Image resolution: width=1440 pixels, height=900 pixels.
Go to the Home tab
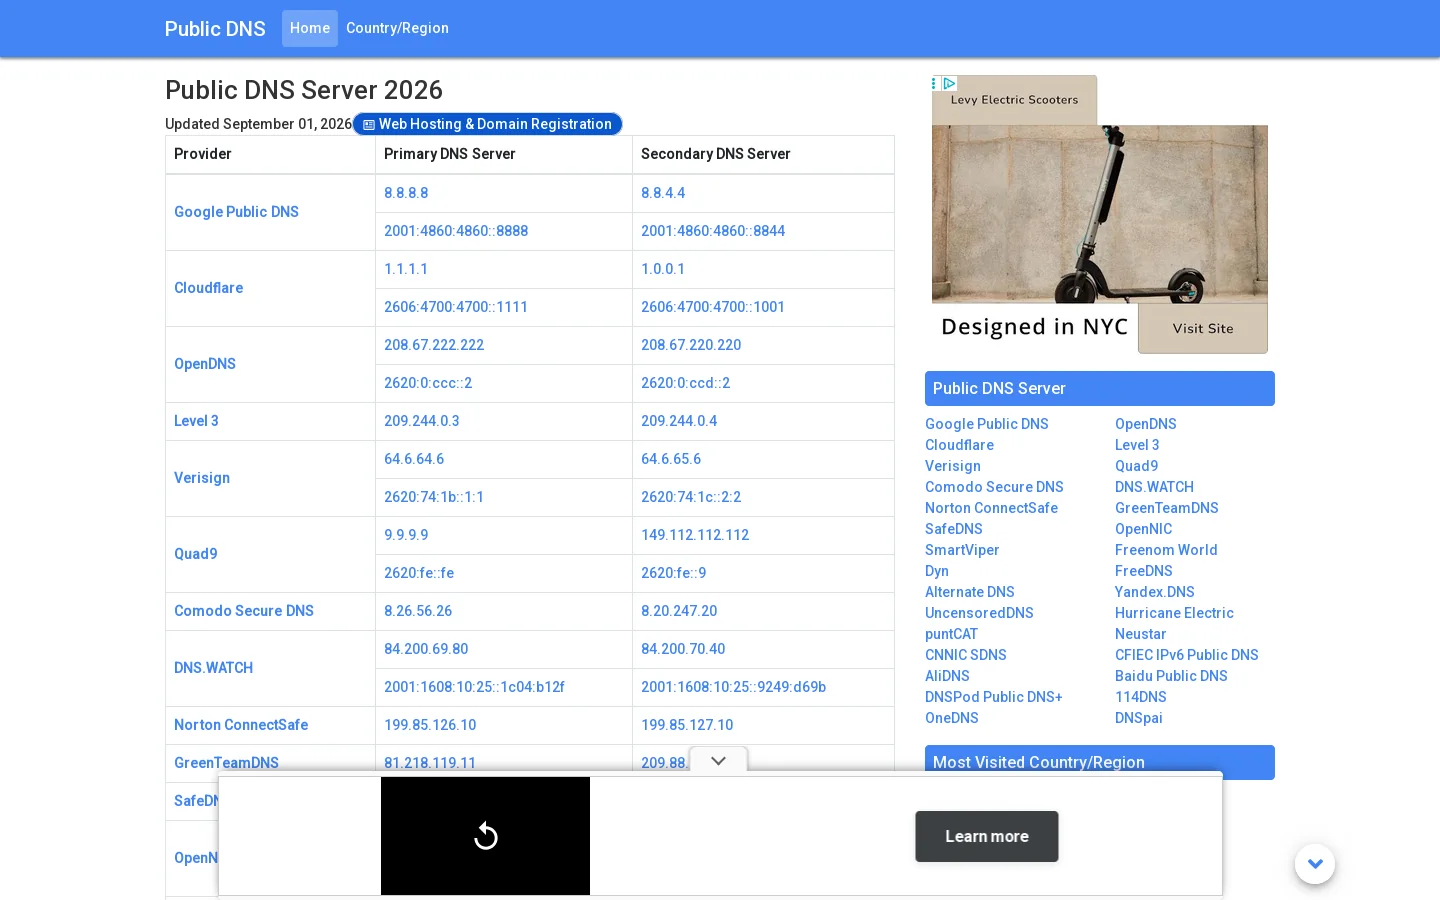(x=310, y=28)
